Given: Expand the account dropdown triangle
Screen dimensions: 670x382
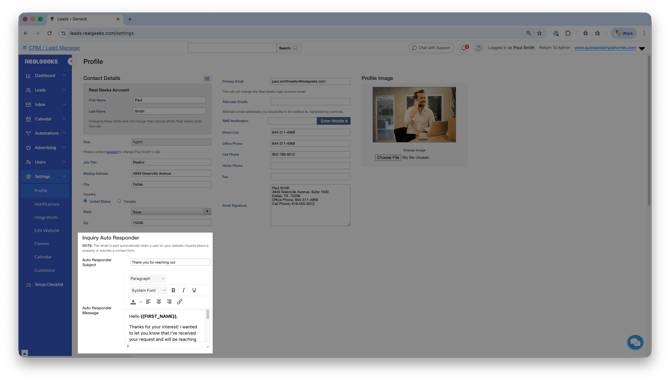Looking at the screenshot, I should (642, 48).
